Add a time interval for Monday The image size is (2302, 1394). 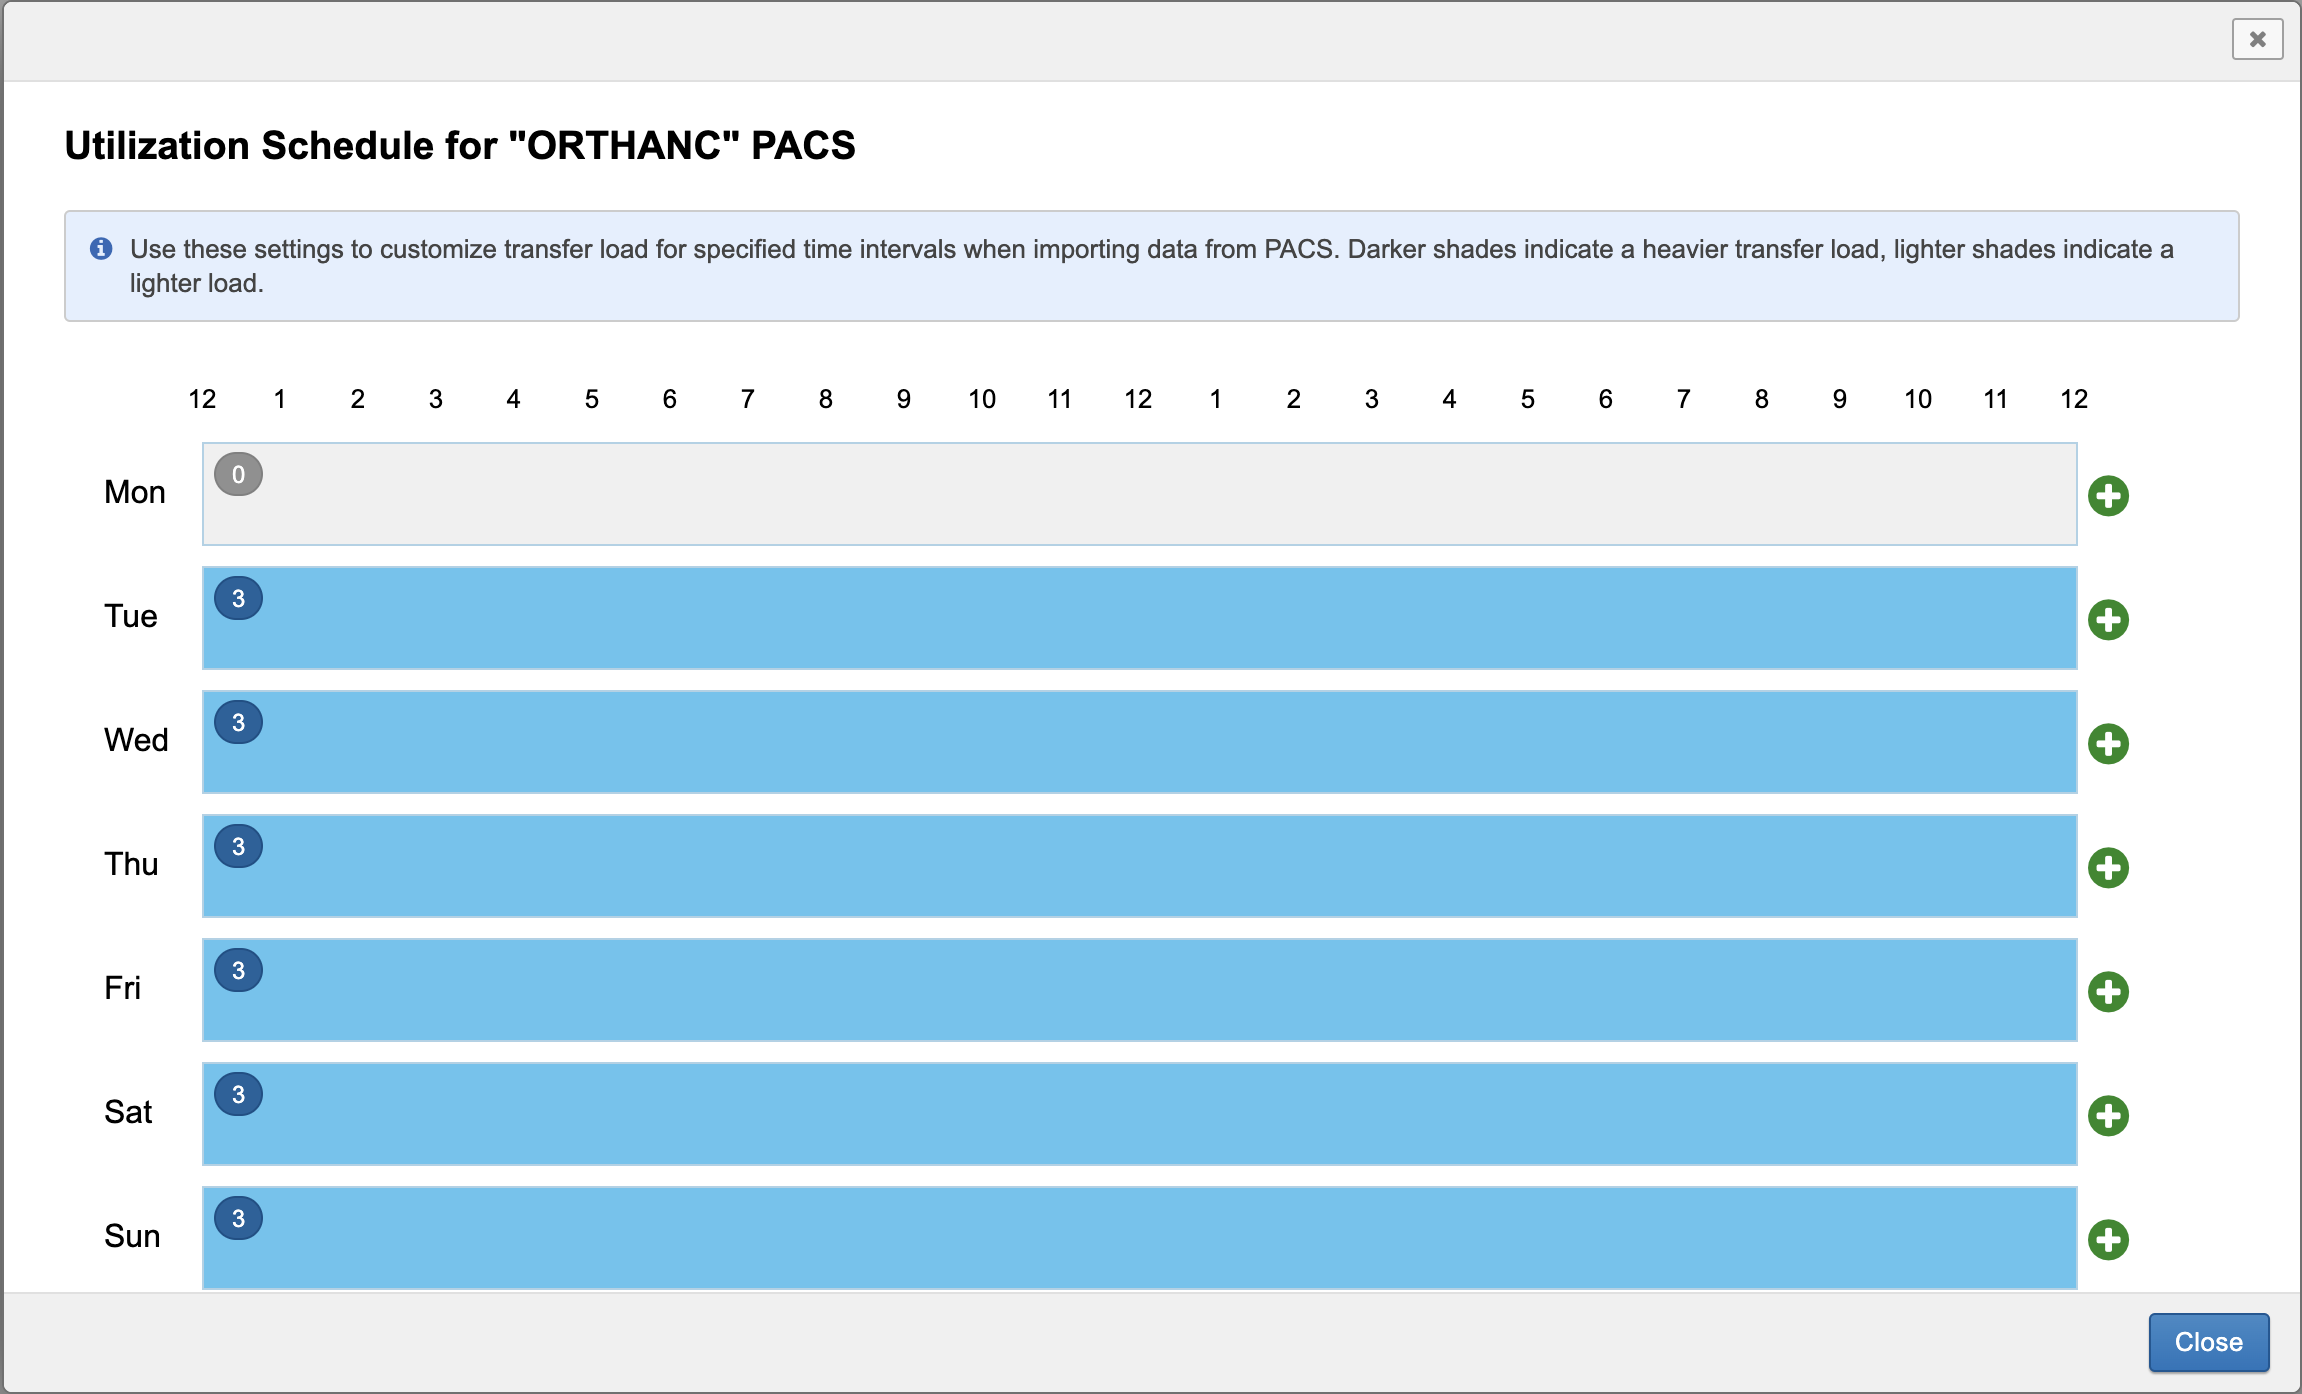click(2108, 496)
